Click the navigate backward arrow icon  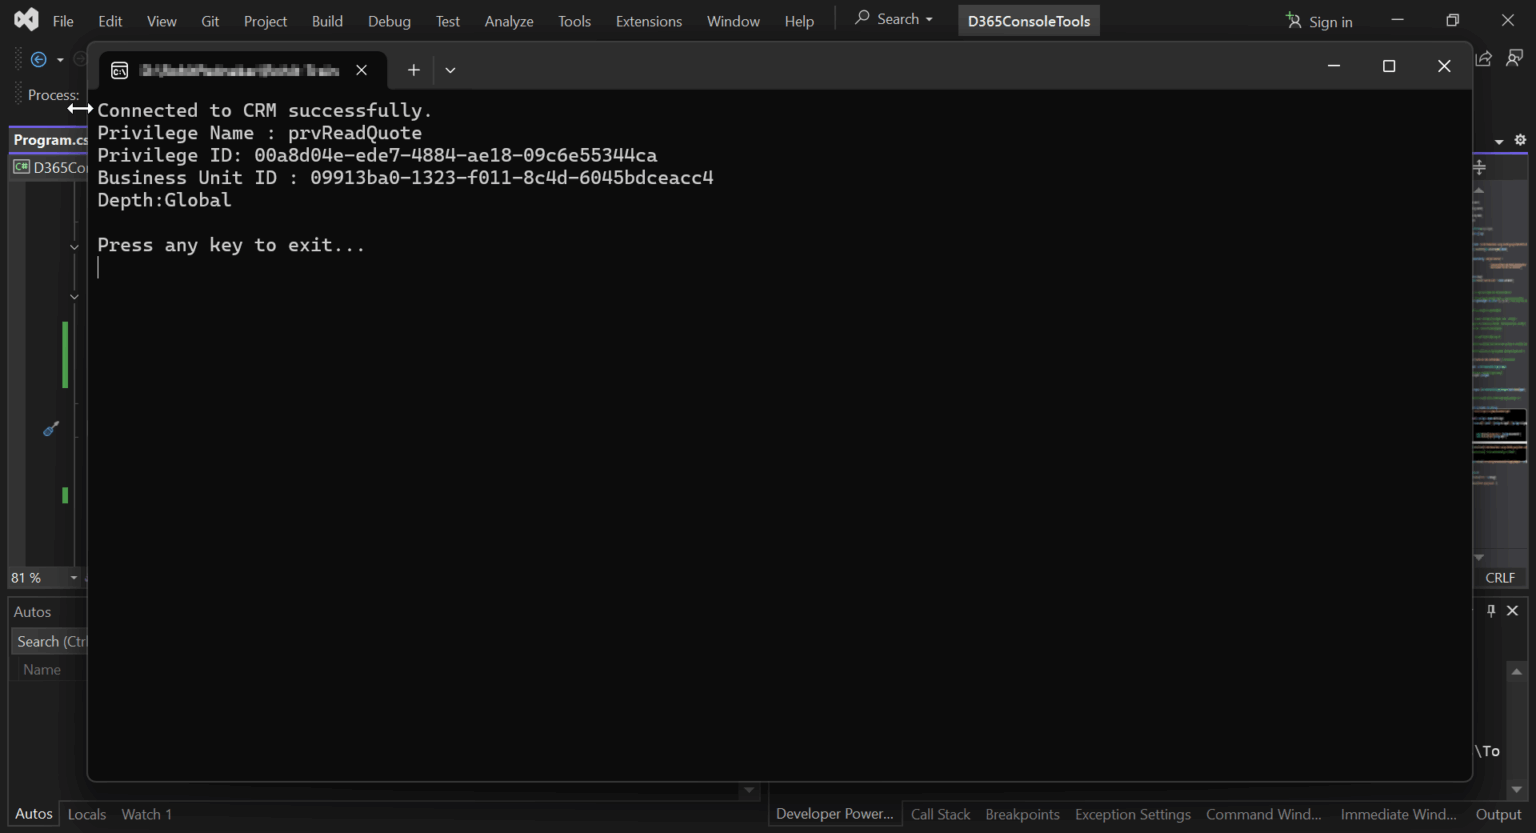coord(39,60)
